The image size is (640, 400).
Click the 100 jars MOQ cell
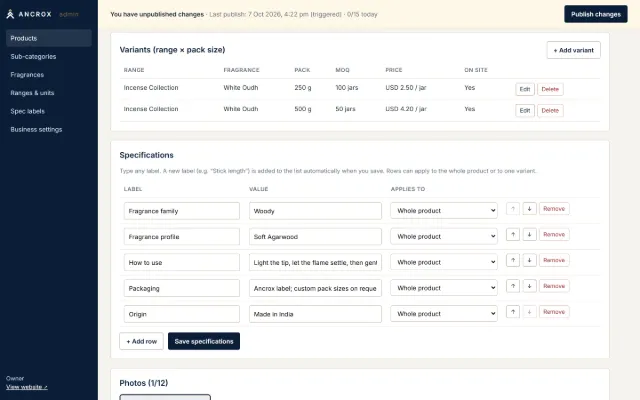[x=347, y=88]
